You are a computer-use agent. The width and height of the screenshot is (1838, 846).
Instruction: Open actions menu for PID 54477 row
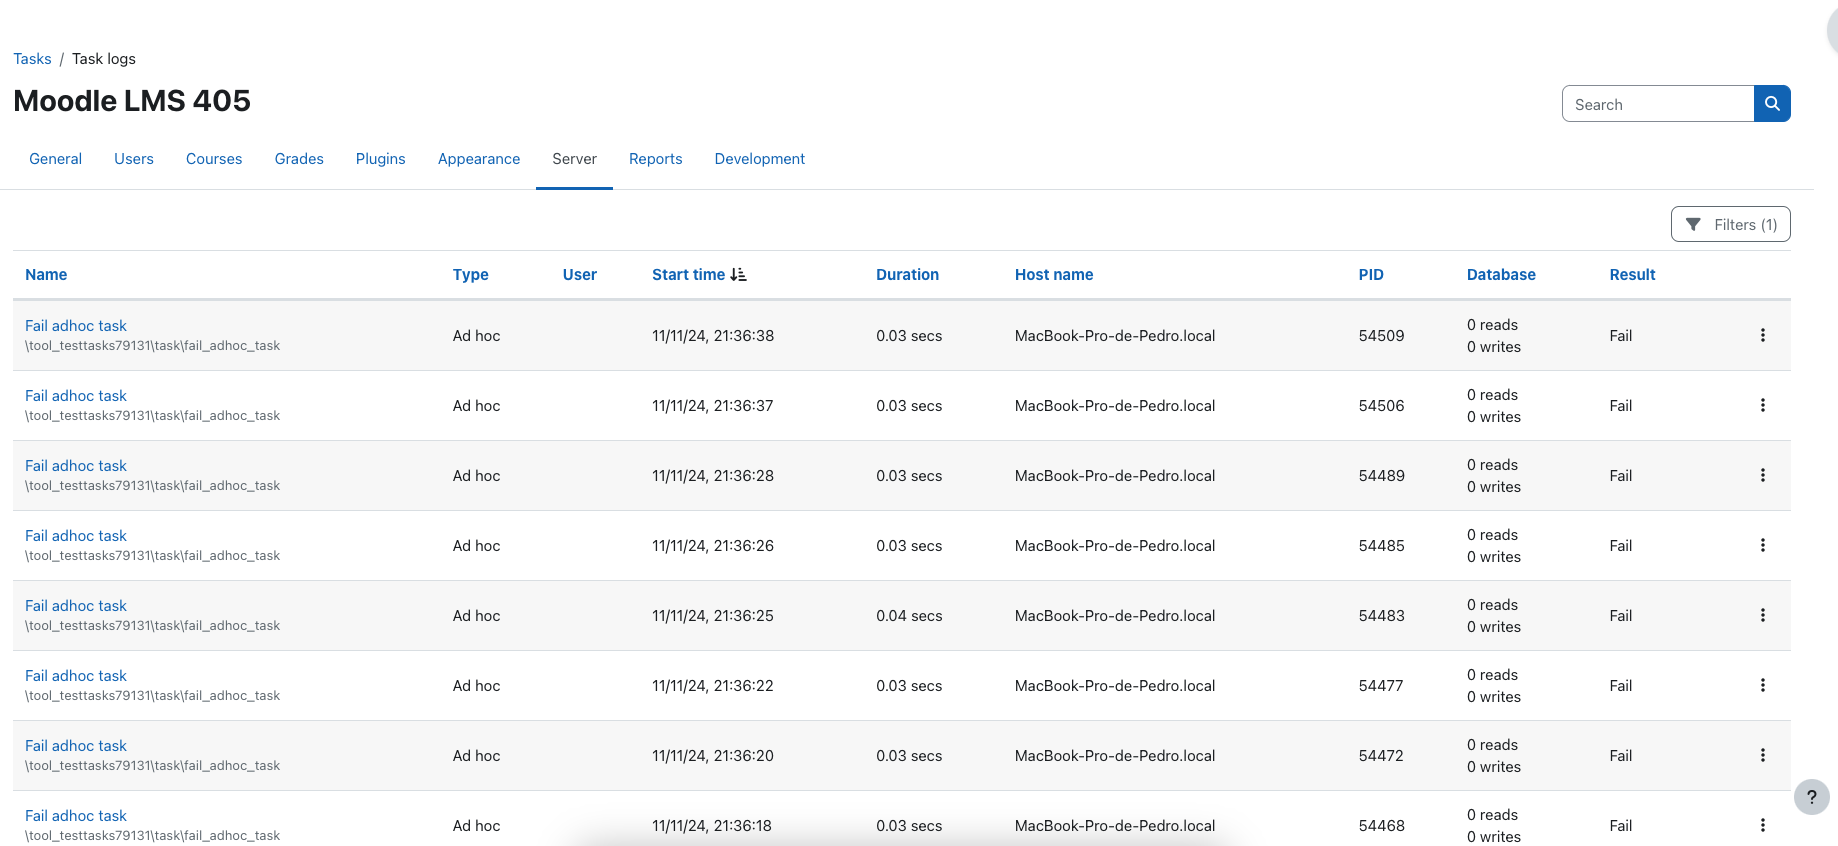[x=1763, y=685]
